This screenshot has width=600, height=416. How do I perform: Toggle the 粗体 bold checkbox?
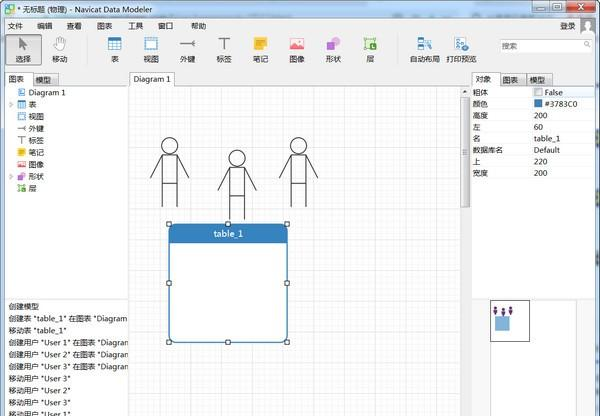538,92
